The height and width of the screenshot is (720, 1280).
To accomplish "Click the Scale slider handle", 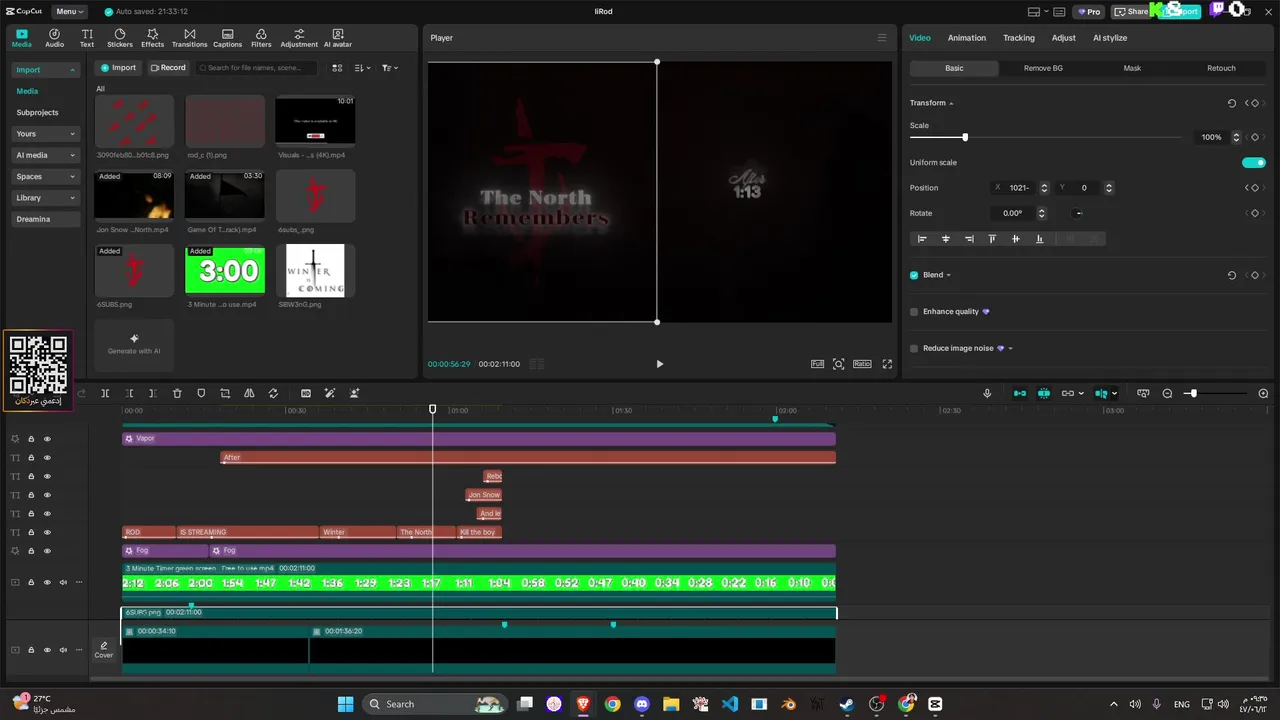I will 965,137.
